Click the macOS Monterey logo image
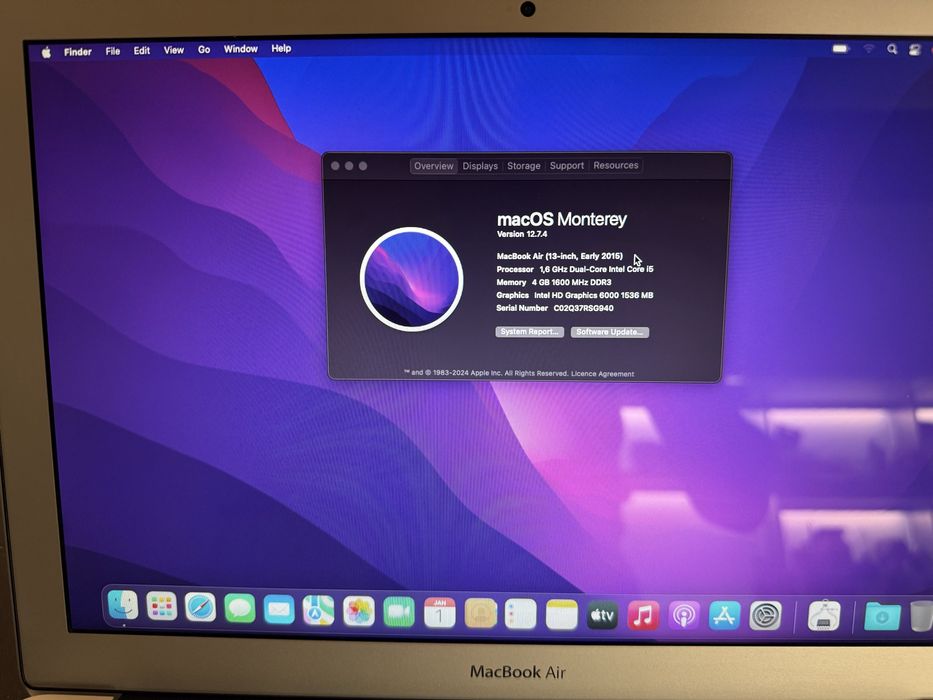This screenshot has width=933, height=700. pos(411,279)
